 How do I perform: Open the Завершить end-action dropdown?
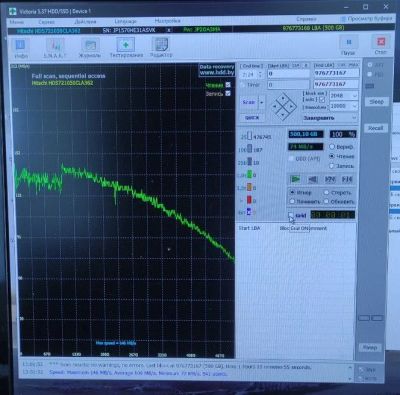[330, 118]
